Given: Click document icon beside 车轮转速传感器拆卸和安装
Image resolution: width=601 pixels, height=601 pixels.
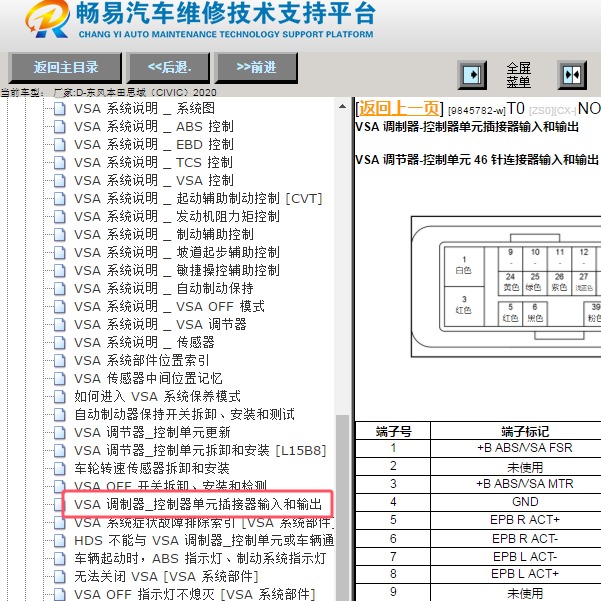Looking at the screenshot, I should pyautogui.click(x=59, y=469).
